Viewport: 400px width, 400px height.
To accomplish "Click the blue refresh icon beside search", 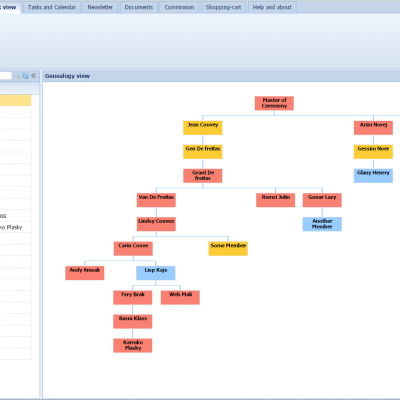I will point(25,76).
